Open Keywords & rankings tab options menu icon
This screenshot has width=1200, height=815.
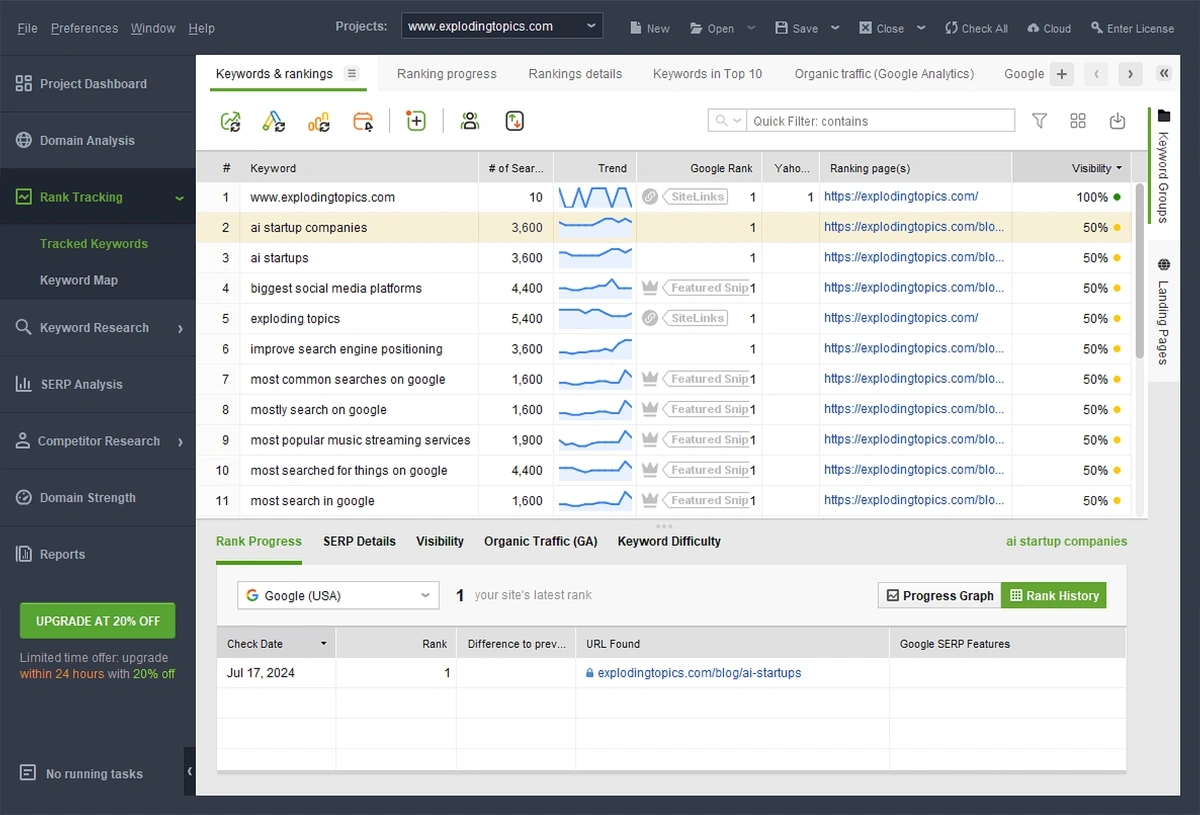351,73
